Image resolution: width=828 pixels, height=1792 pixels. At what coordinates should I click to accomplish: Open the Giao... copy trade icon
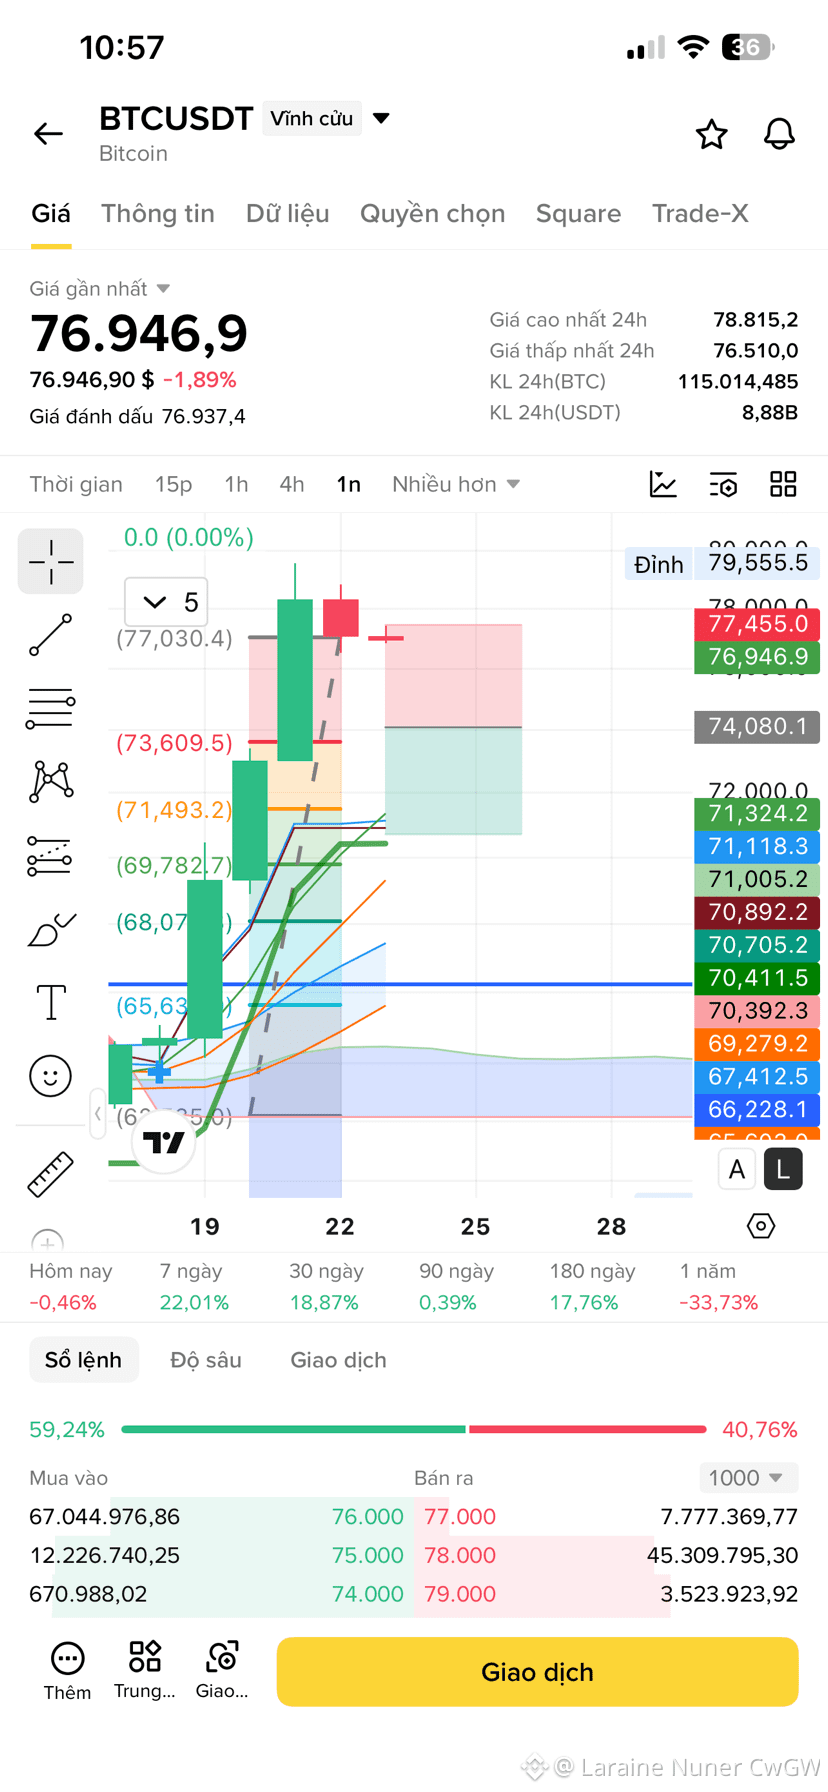click(222, 1670)
